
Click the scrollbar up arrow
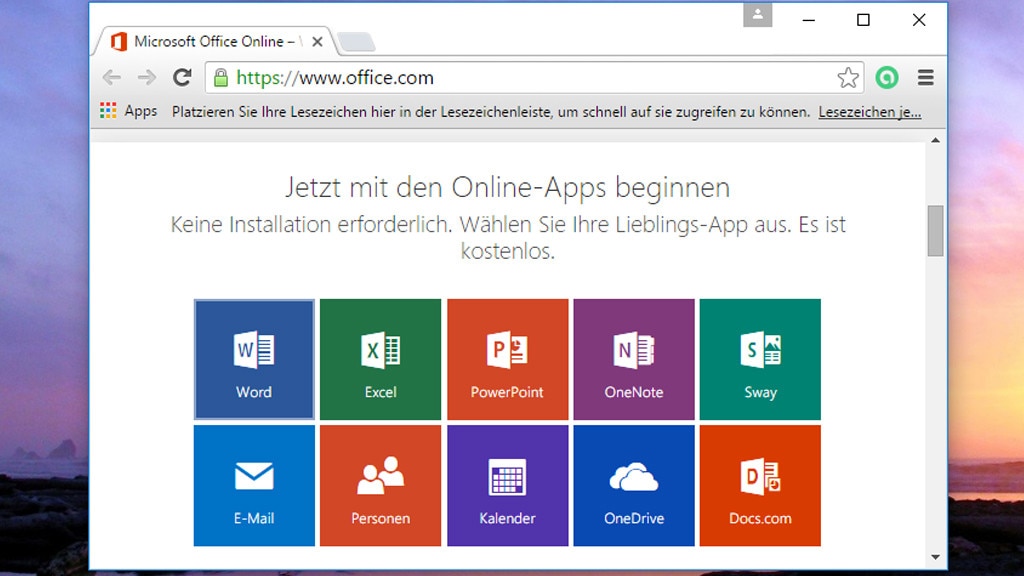[x=935, y=140]
